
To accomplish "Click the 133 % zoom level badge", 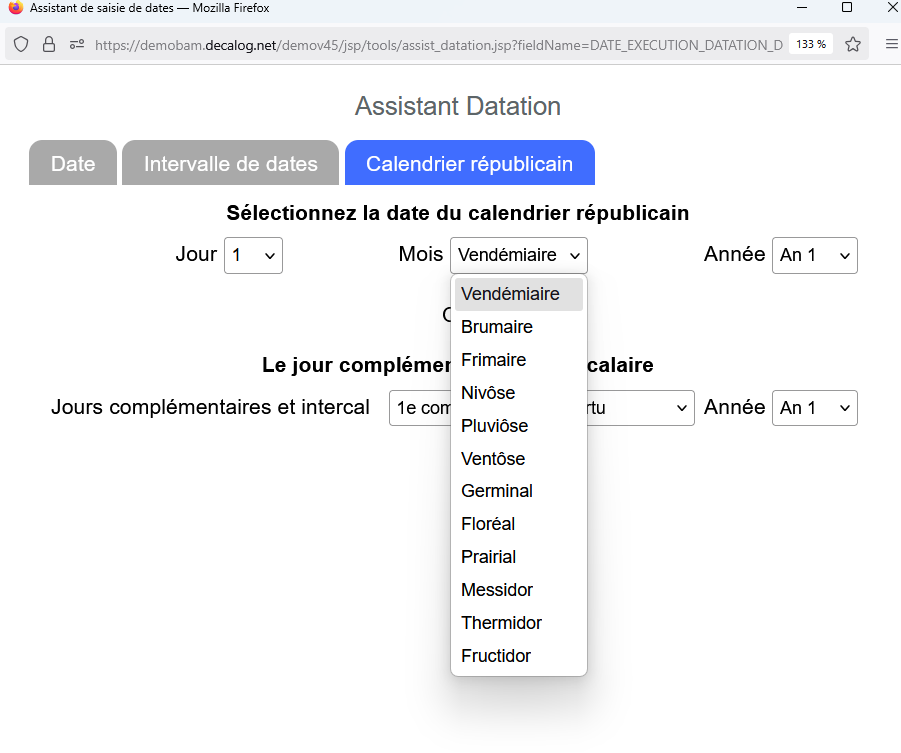I will 810,44.
